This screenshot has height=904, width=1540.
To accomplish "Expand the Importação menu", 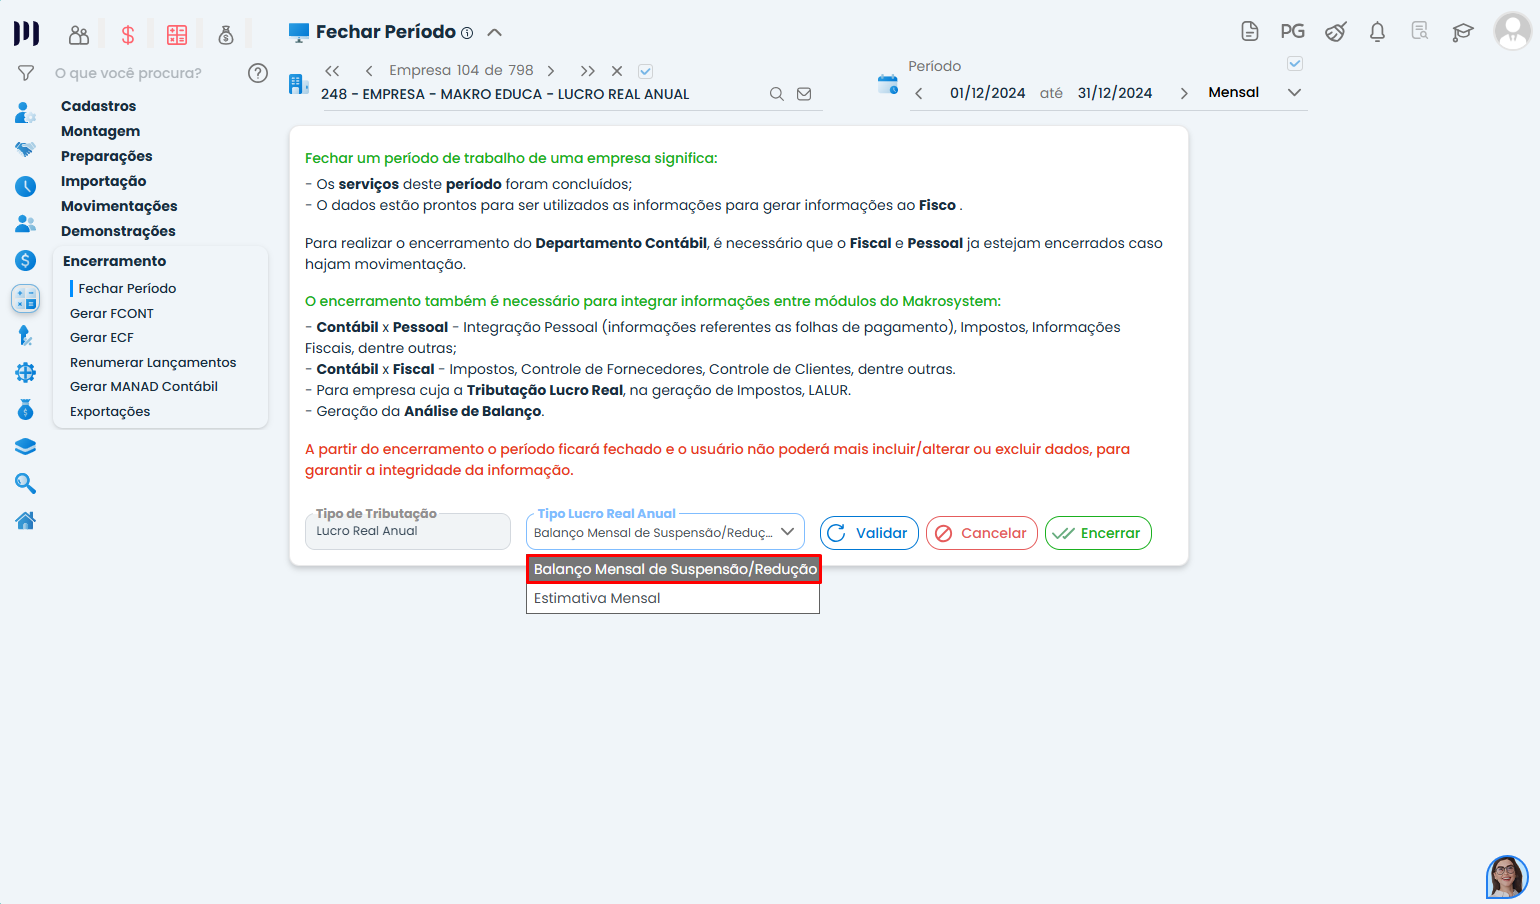I will click(x=103, y=181).
